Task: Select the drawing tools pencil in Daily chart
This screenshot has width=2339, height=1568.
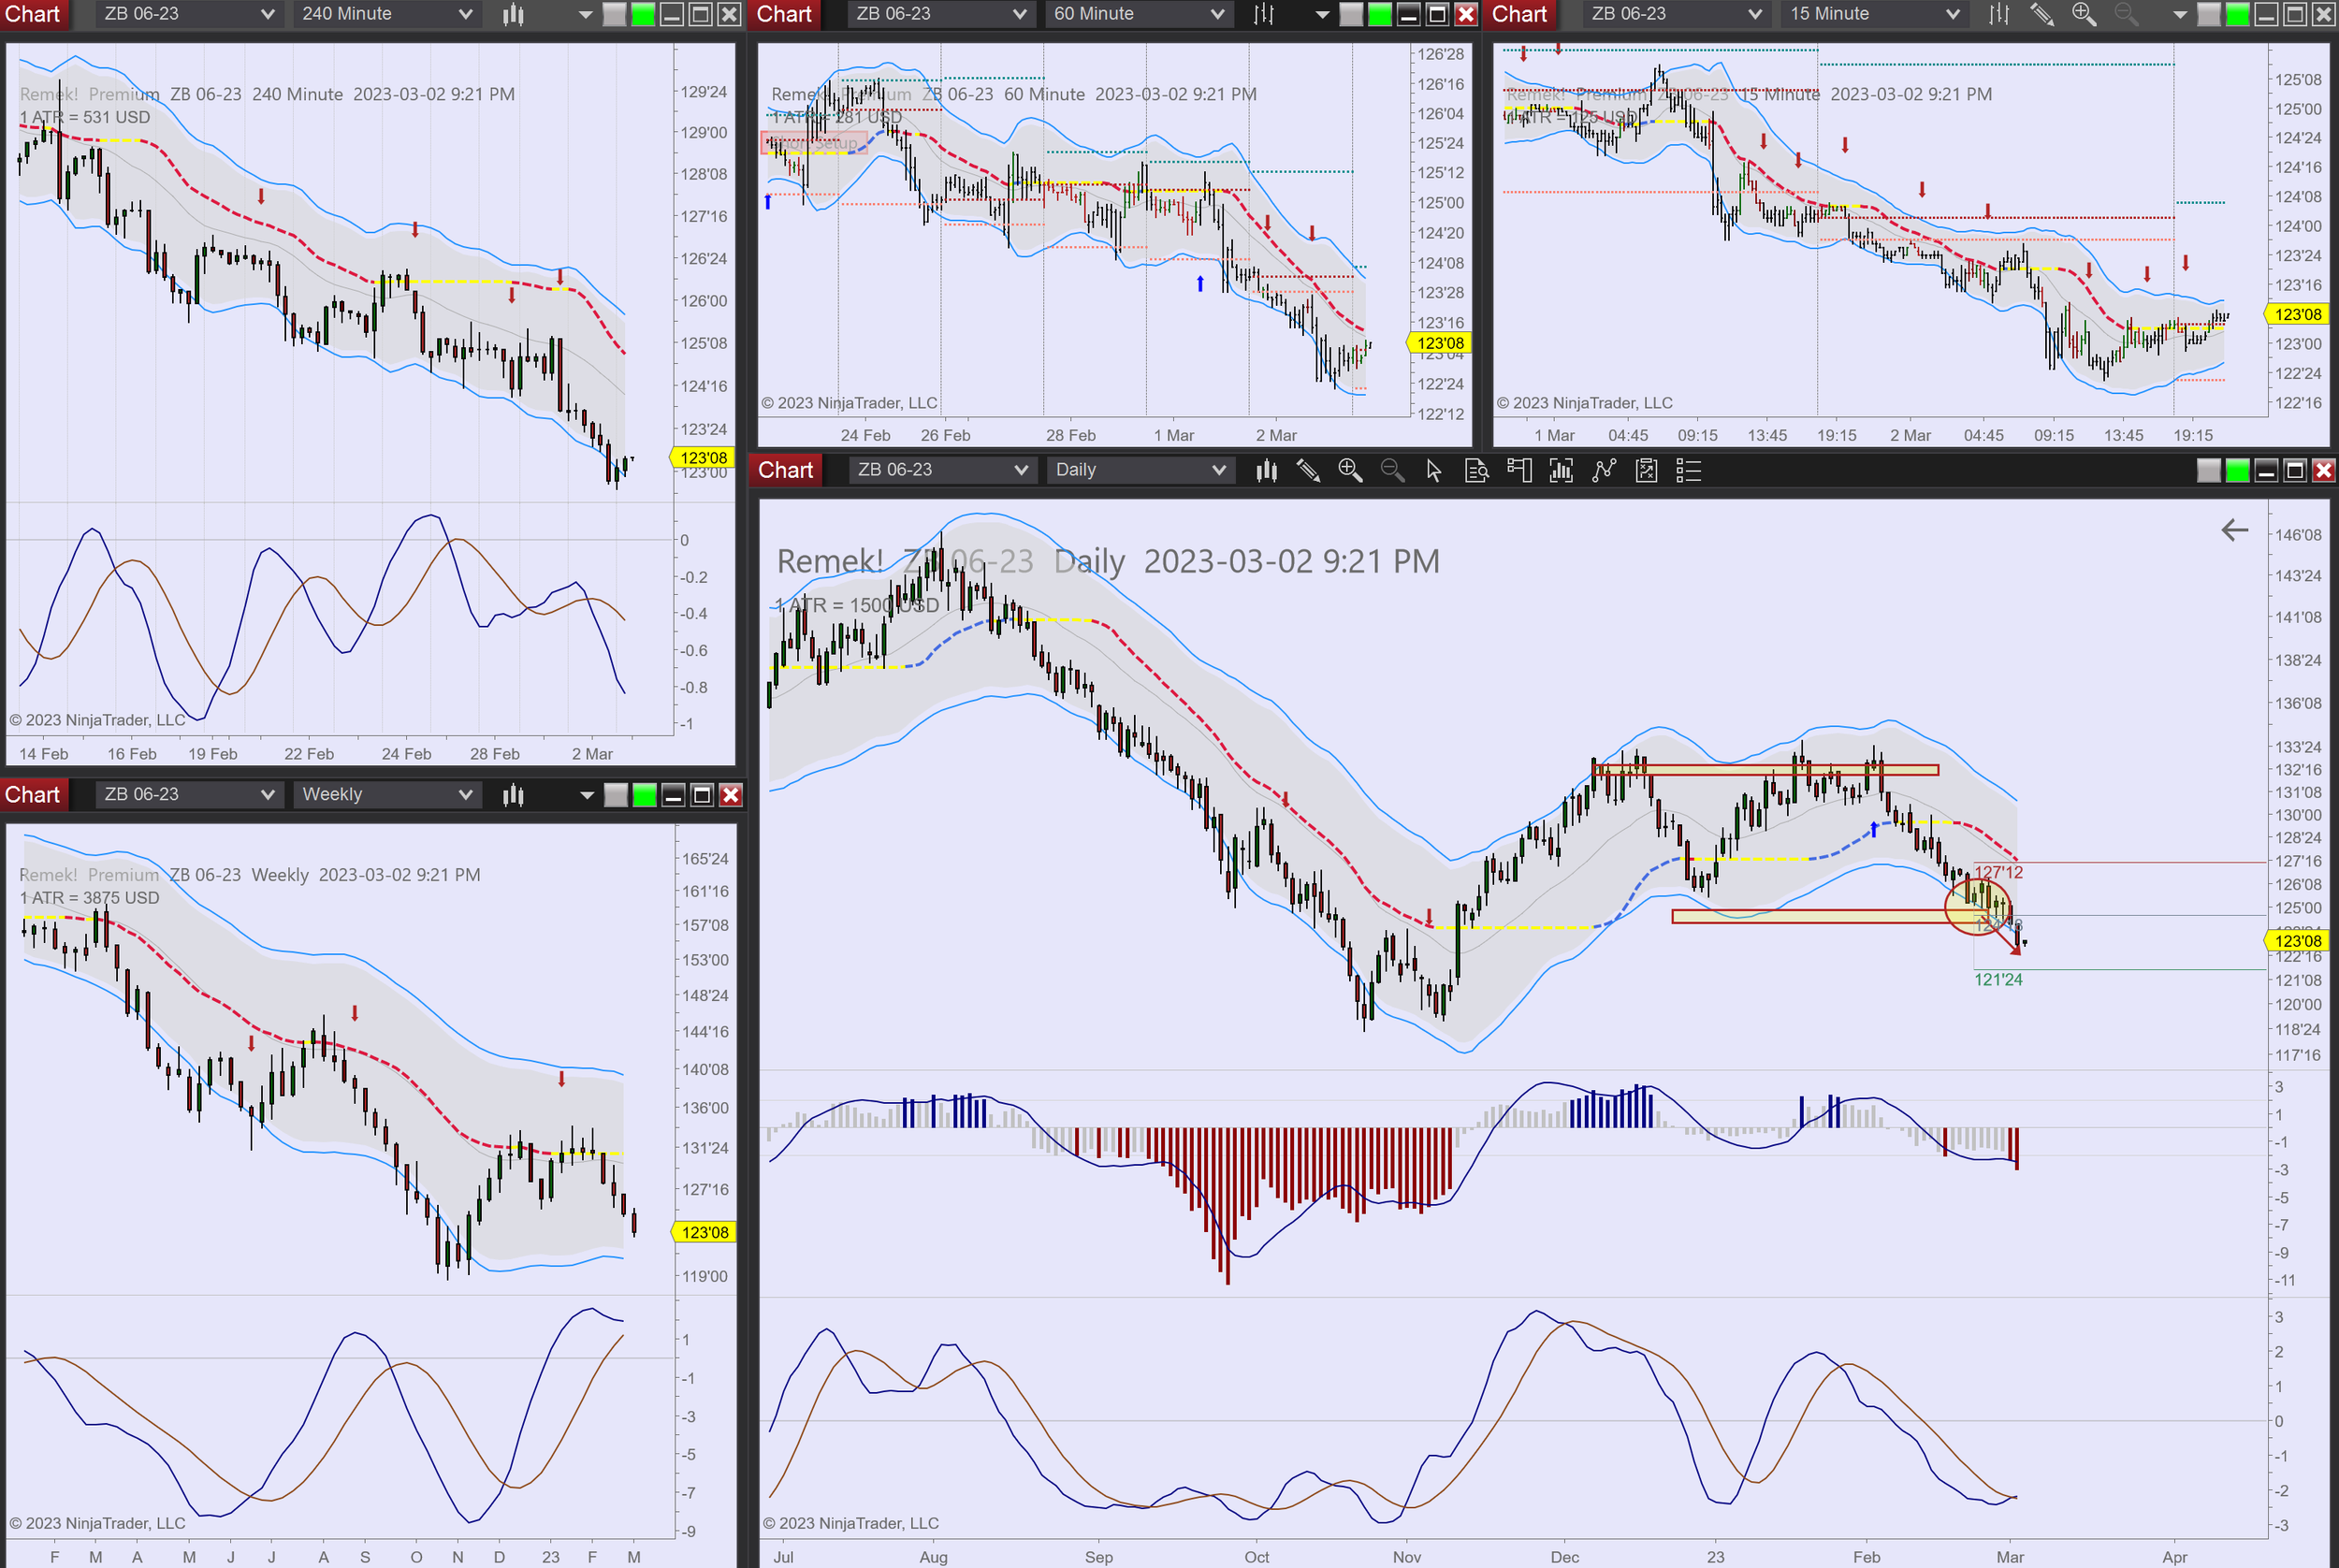Action: point(1308,470)
